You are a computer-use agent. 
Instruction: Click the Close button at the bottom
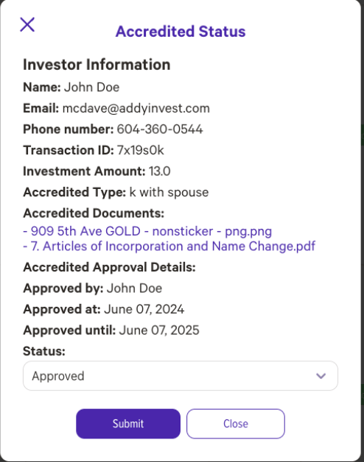pos(235,424)
